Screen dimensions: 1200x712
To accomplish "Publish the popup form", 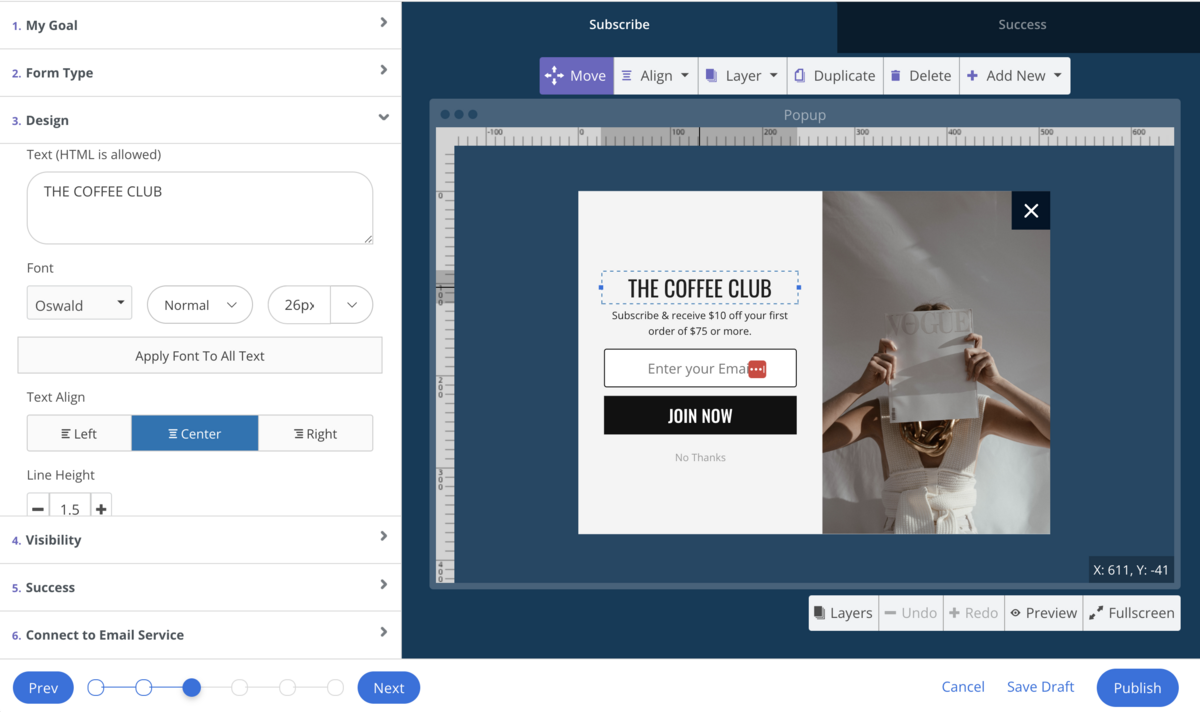I will pos(1137,688).
